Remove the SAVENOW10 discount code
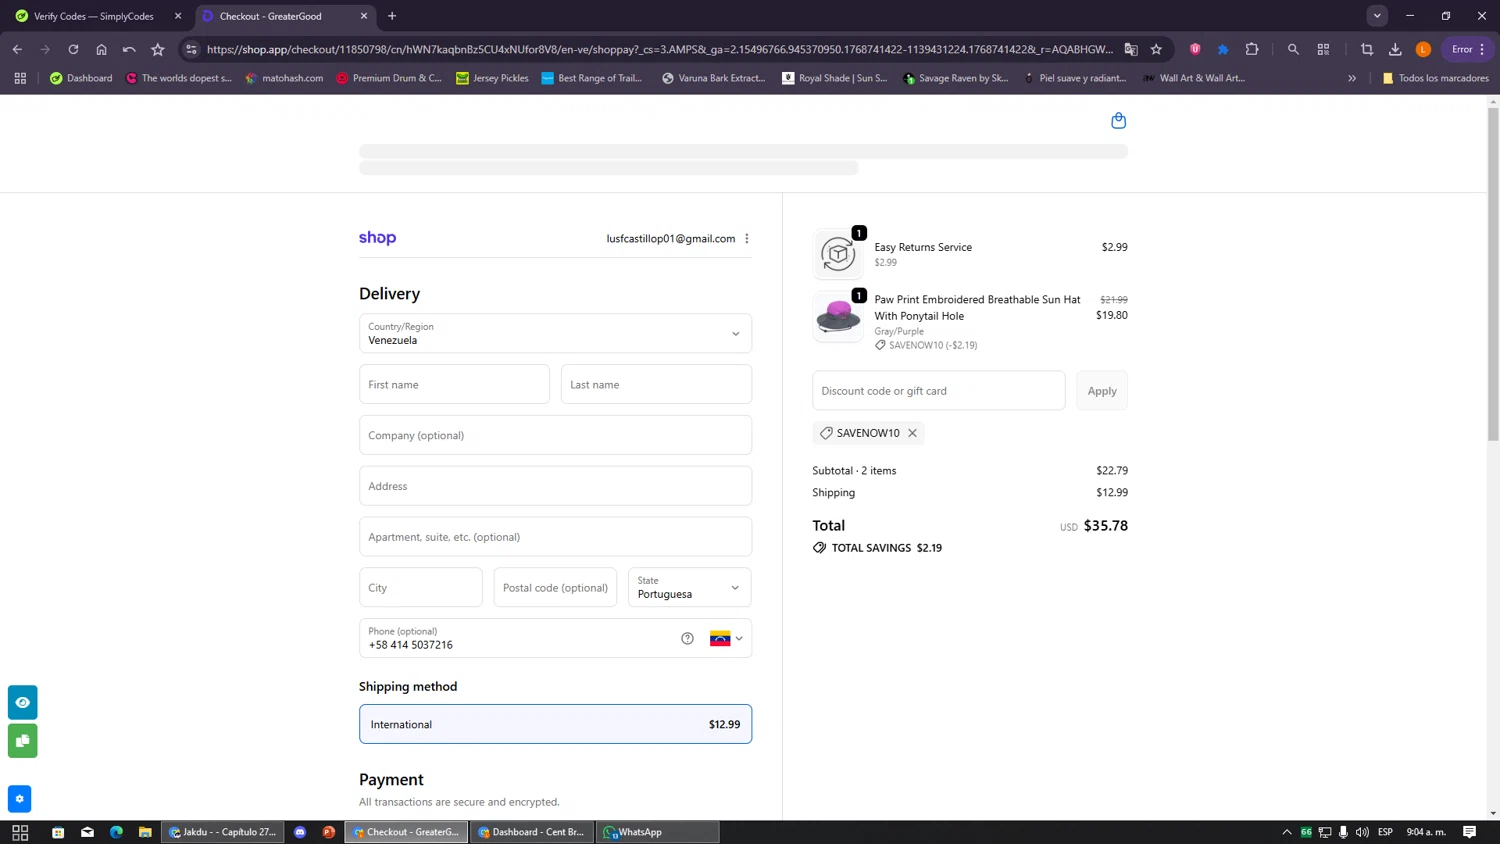The width and height of the screenshot is (1500, 844). (x=912, y=433)
